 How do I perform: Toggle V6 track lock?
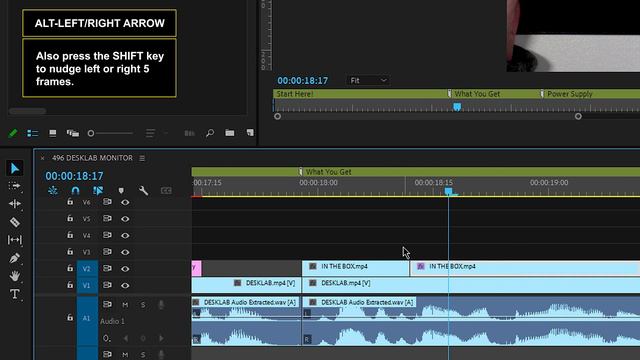tap(70, 202)
